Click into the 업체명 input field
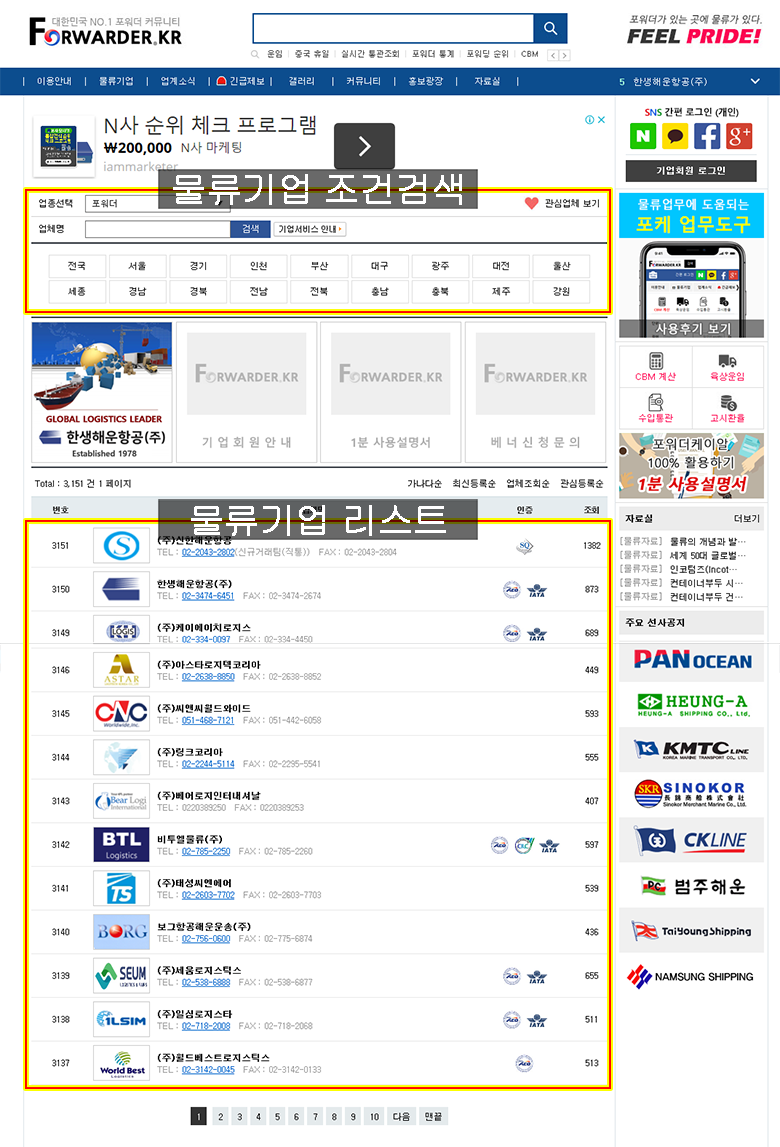Viewport: 780px width, 1147px height. click(x=157, y=229)
